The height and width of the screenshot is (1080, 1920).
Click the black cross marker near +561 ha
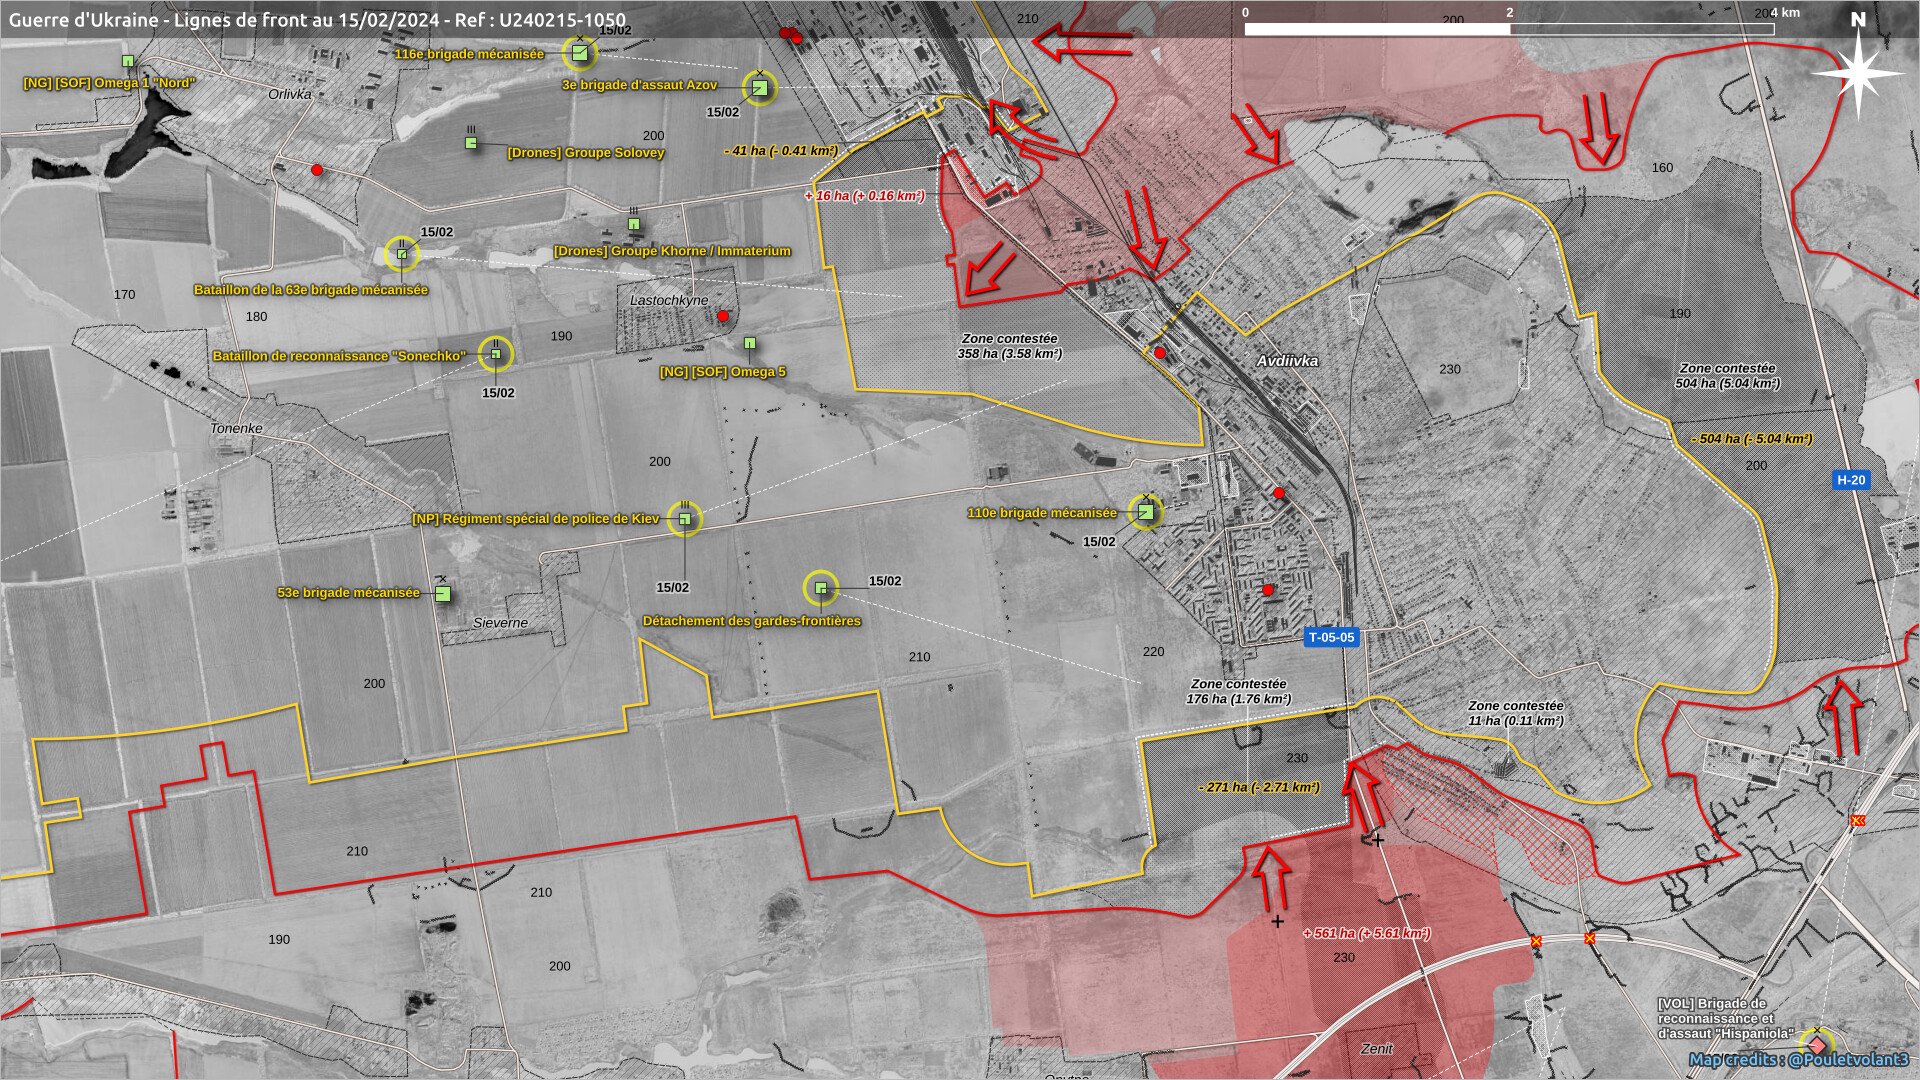tap(1277, 921)
